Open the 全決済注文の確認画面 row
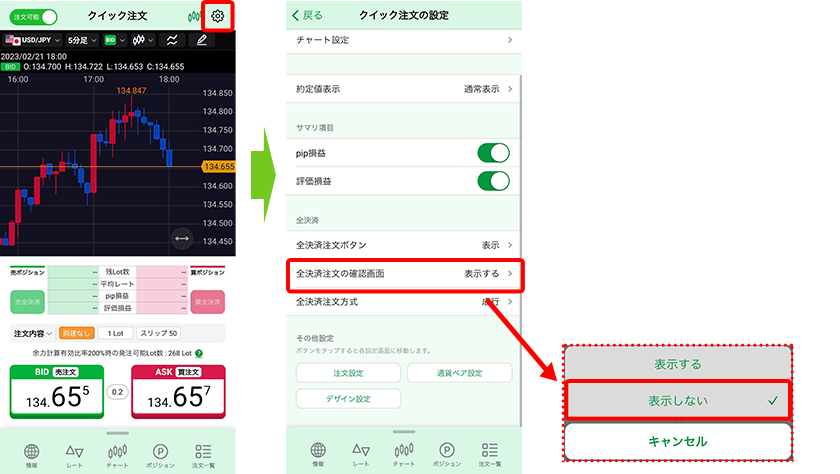 (x=405, y=274)
